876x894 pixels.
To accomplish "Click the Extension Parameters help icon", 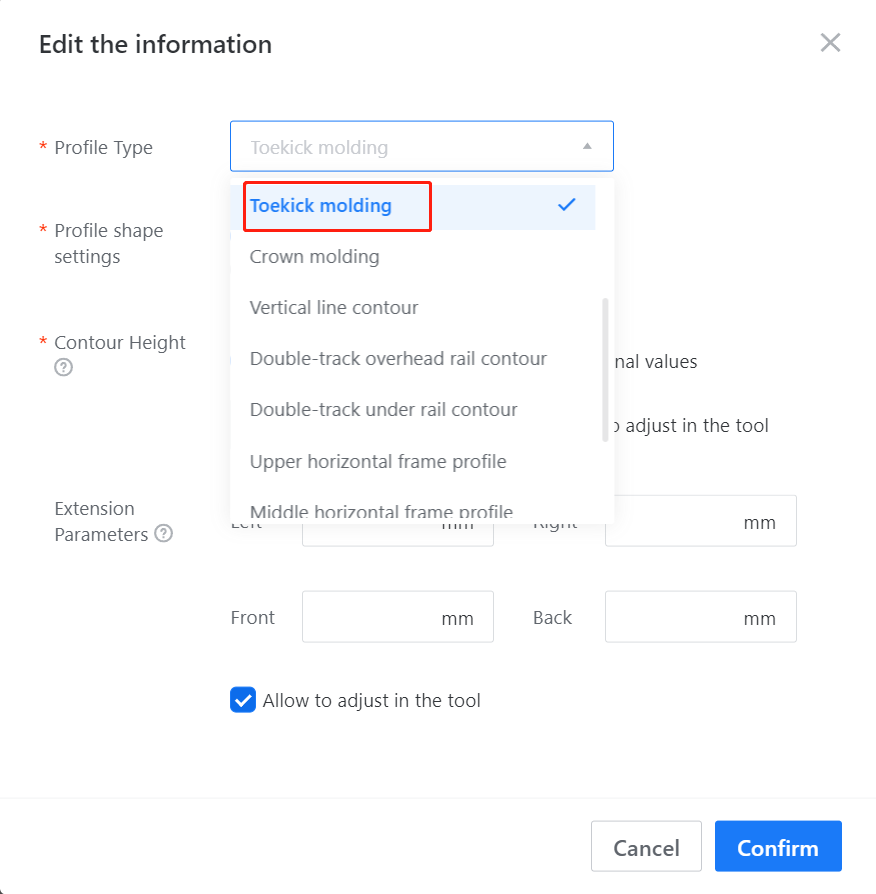I will 163,534.
